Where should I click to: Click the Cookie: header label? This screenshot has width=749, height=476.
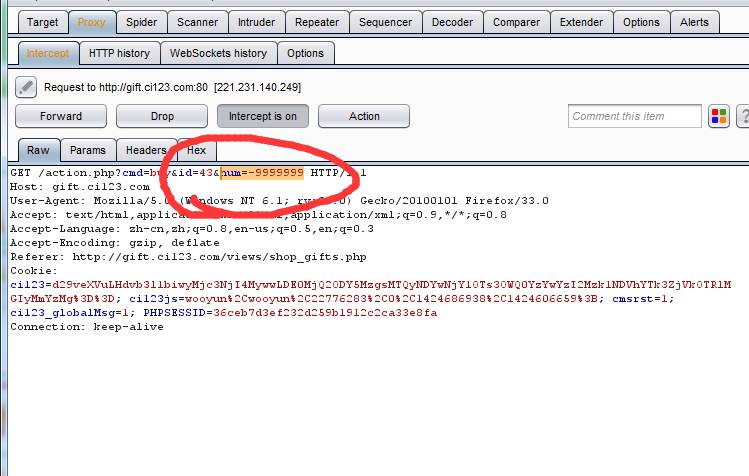[34, 271]
